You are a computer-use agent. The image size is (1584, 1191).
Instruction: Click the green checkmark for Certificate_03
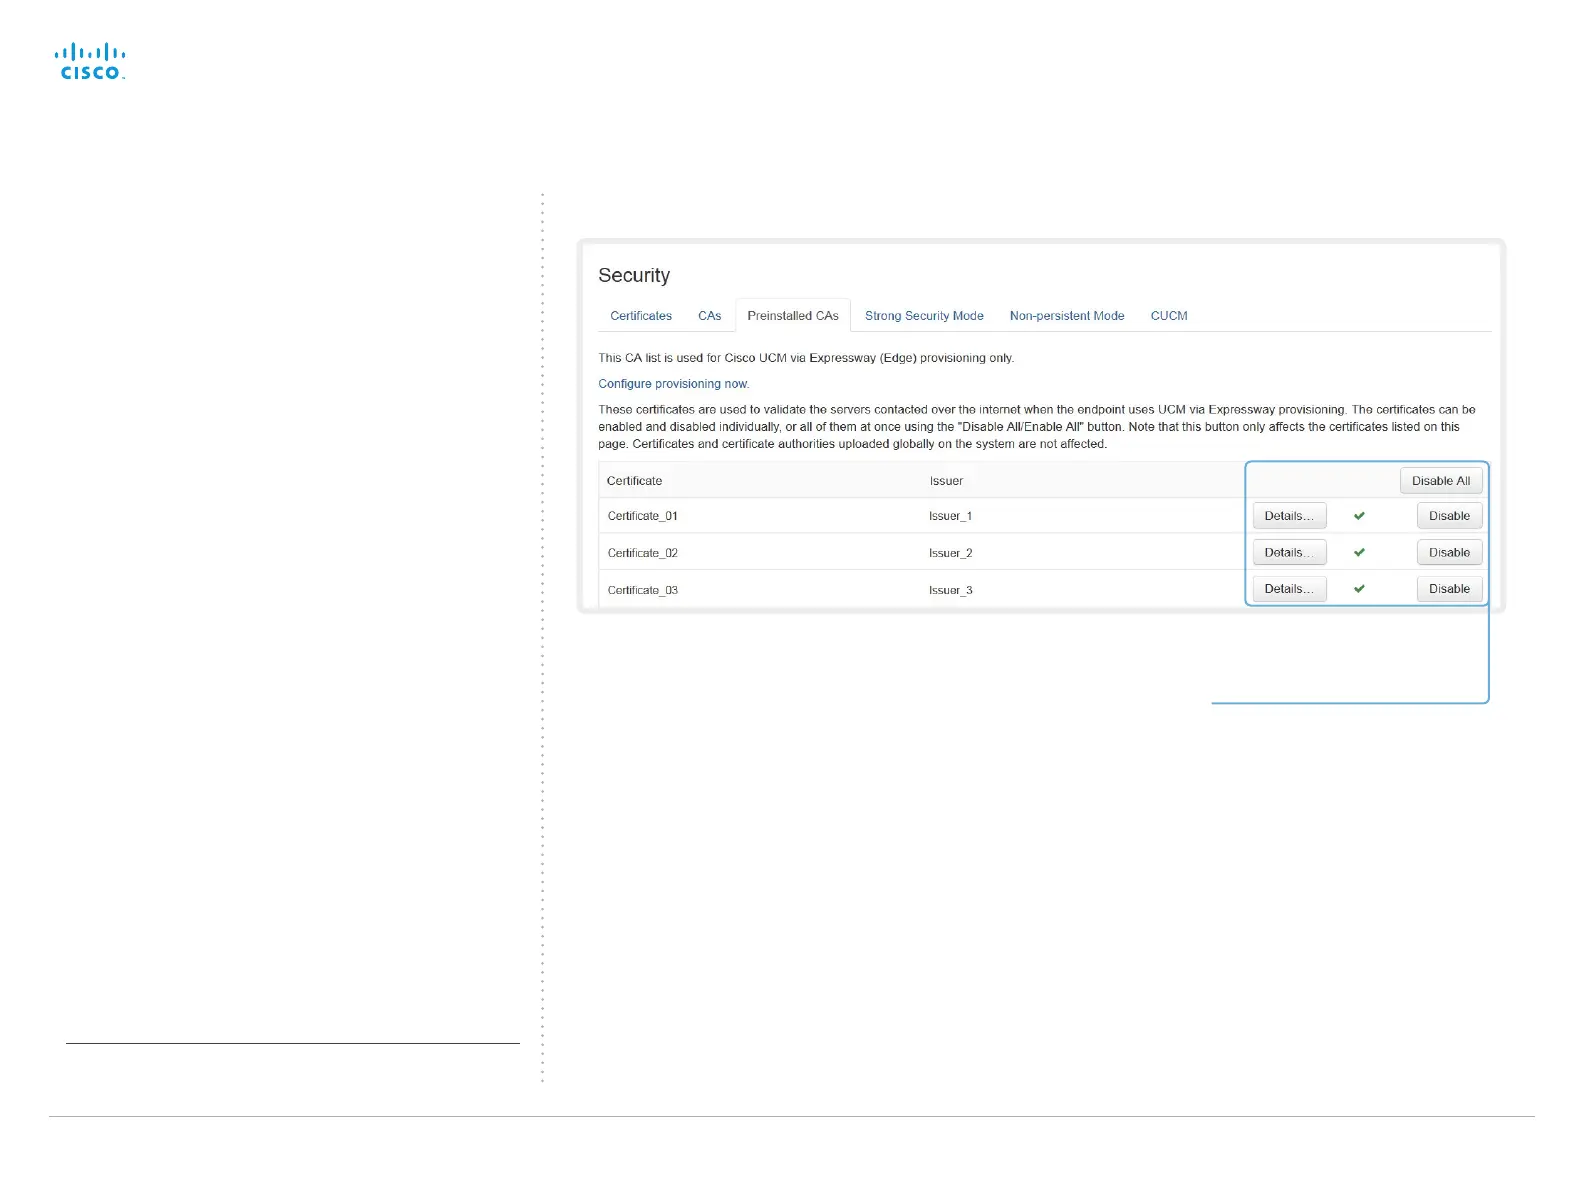click(x=1359, y=589)
